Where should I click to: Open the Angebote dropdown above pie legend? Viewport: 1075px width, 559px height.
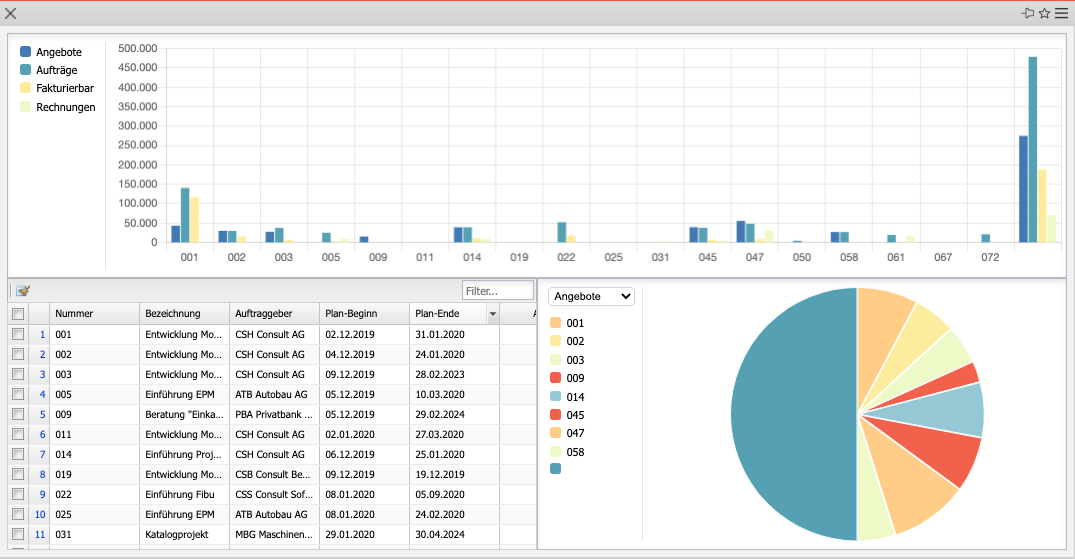[x=592, y=296]
